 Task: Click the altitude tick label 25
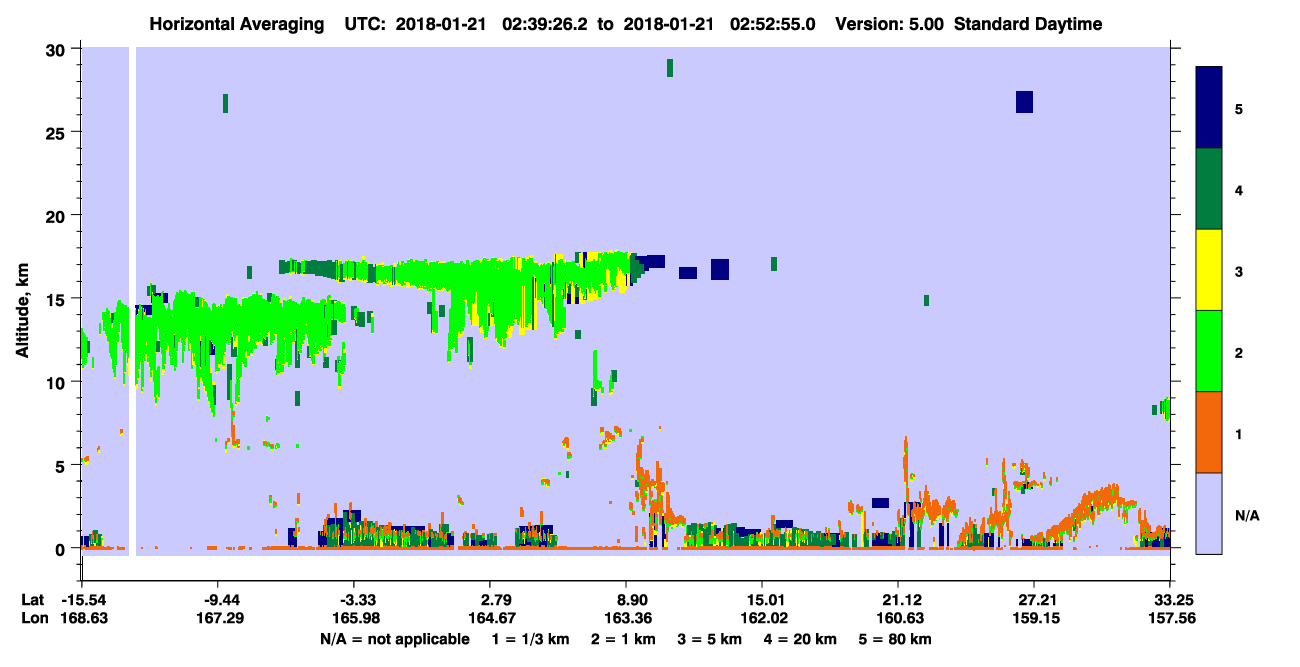tap(58, 133)
